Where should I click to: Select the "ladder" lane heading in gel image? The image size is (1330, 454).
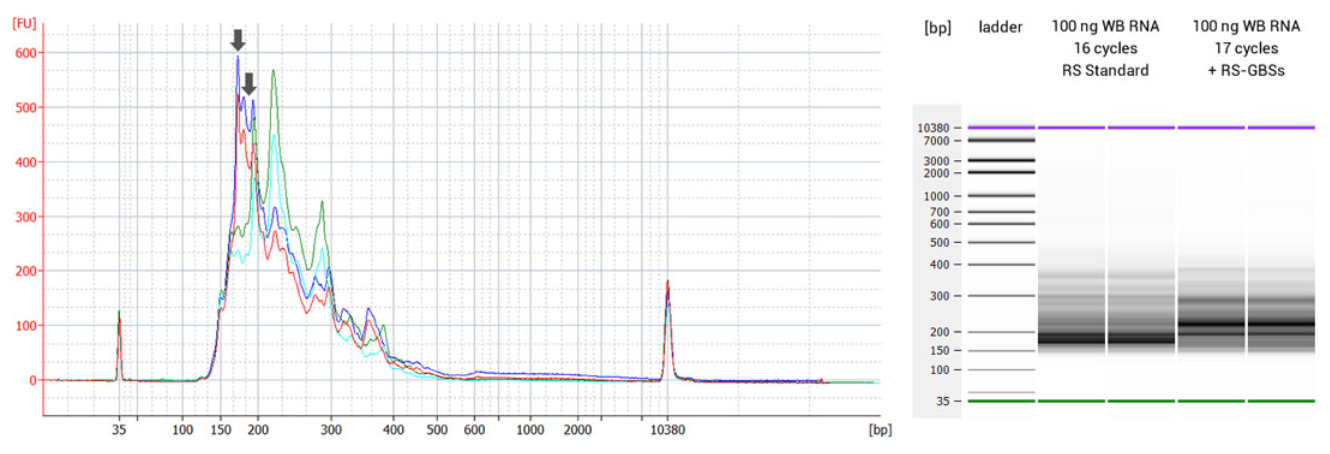tap(1001, 27)
